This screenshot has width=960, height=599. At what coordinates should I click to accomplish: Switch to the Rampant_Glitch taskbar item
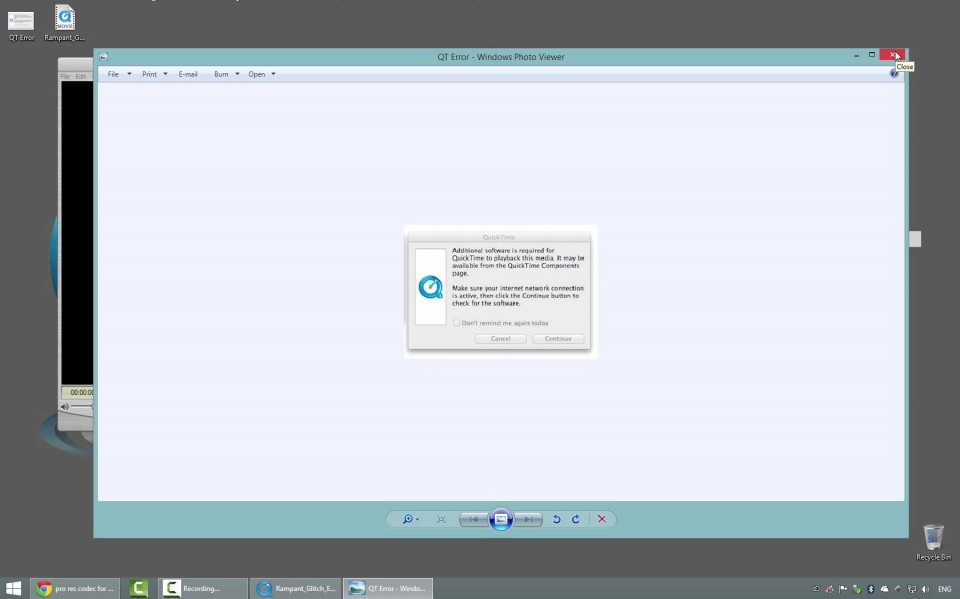[297, 588]
